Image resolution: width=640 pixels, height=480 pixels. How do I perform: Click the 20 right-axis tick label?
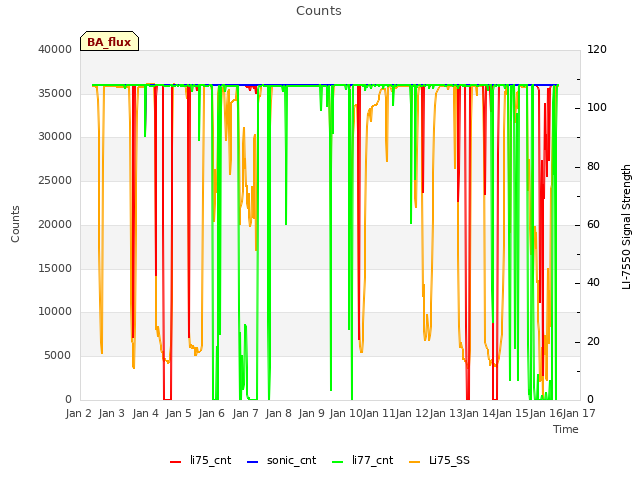(593, 341)
